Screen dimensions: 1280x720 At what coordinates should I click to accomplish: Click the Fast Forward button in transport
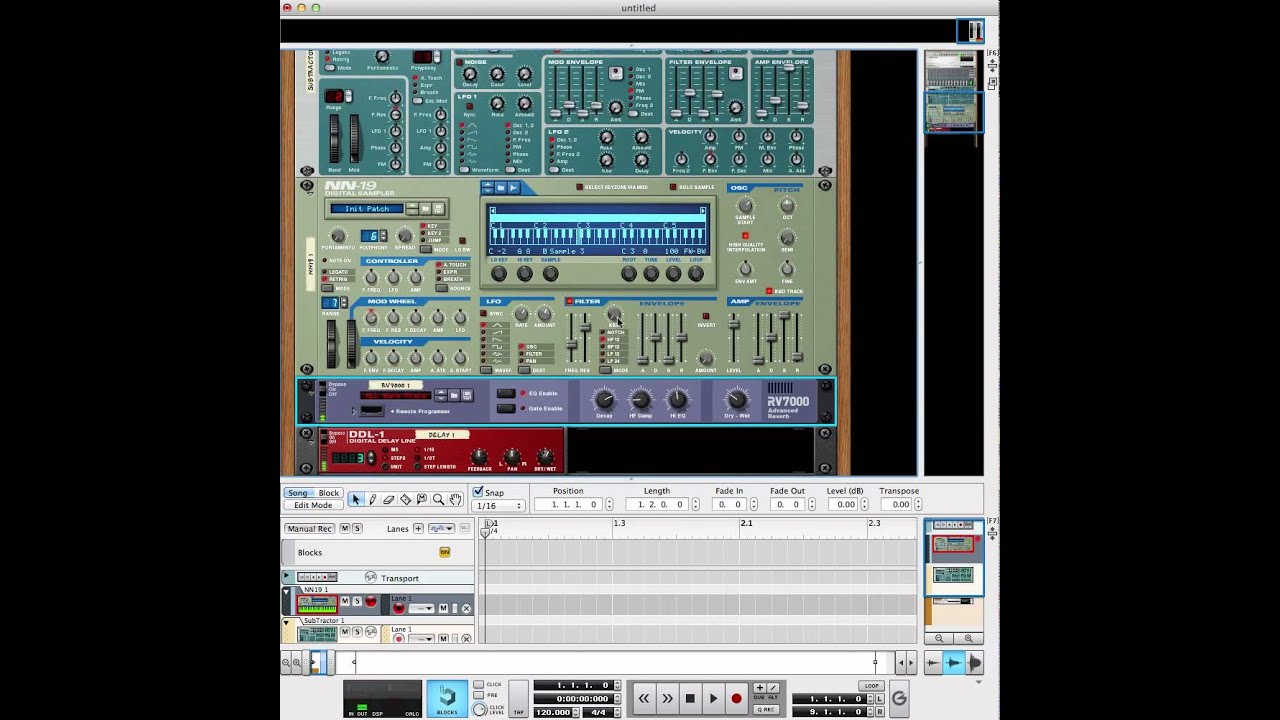[x=667, y=699]
